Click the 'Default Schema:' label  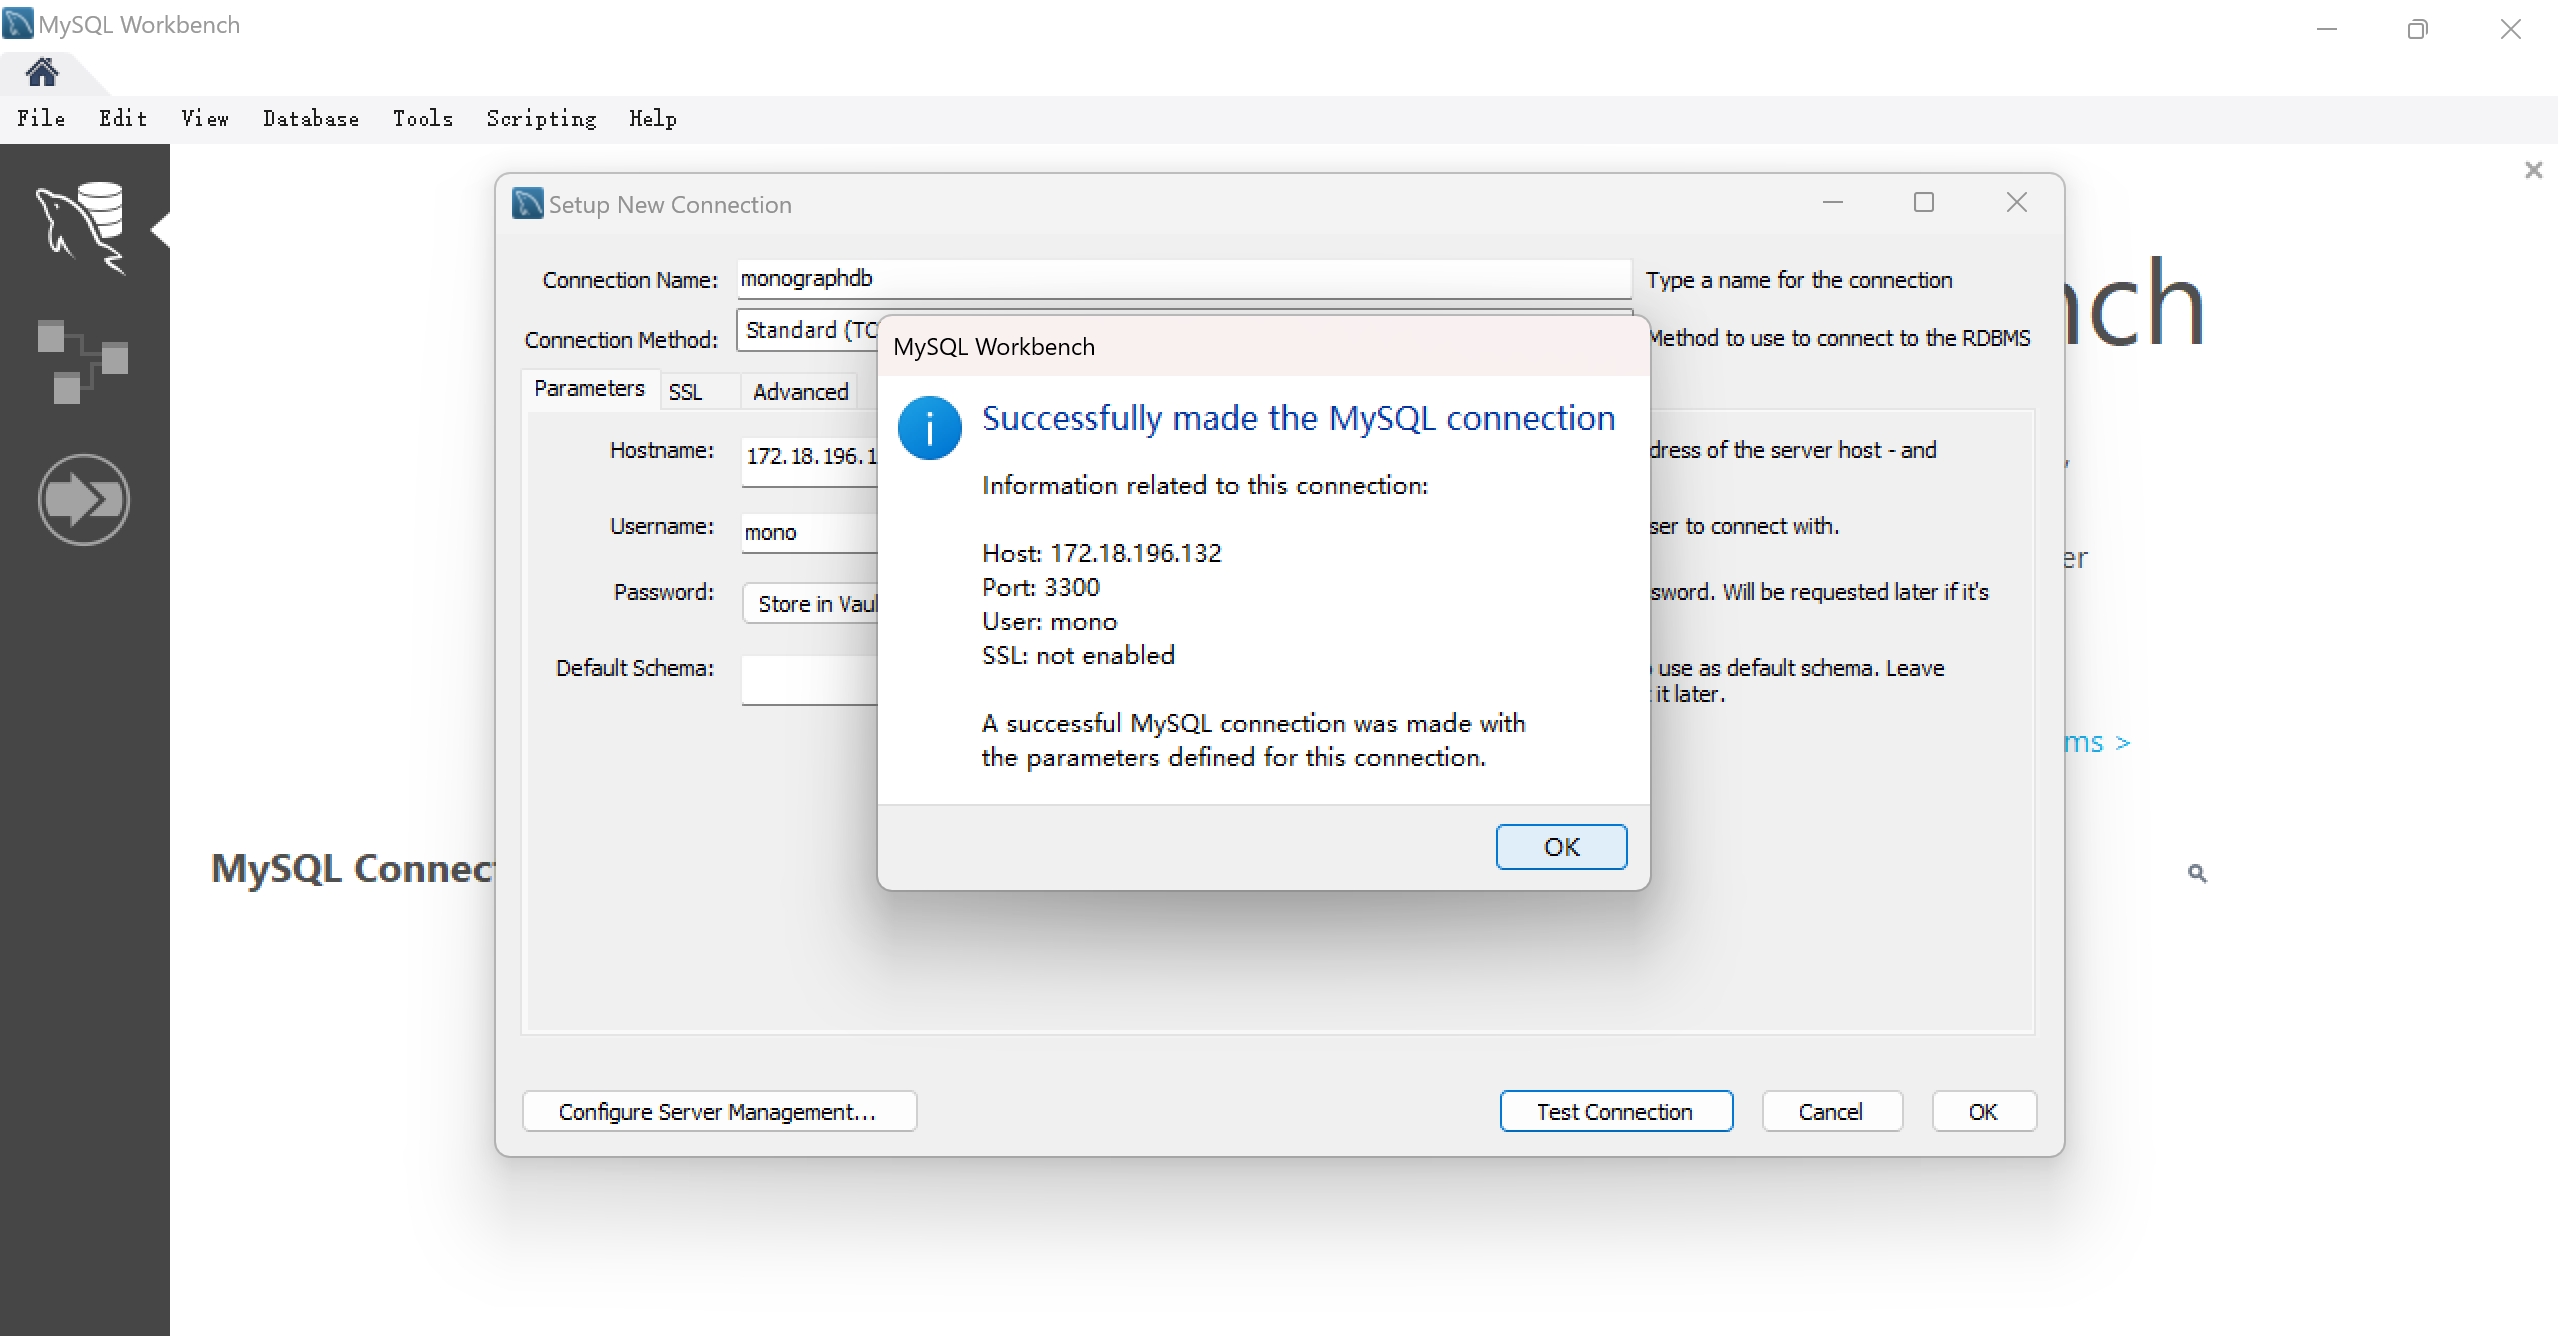(634, 668)
